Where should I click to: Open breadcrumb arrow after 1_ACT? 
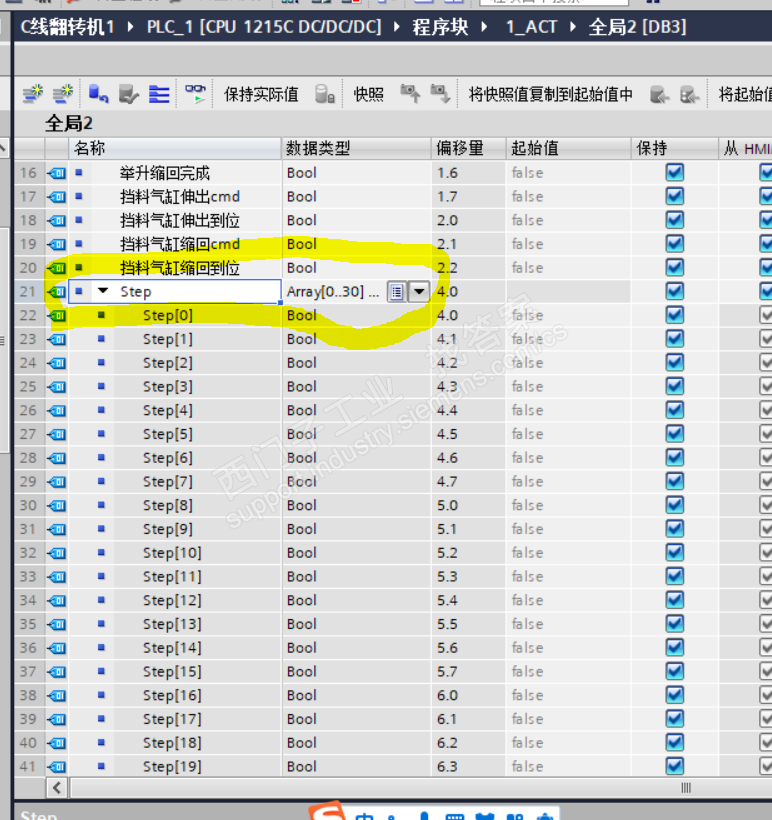pos(573,27)
